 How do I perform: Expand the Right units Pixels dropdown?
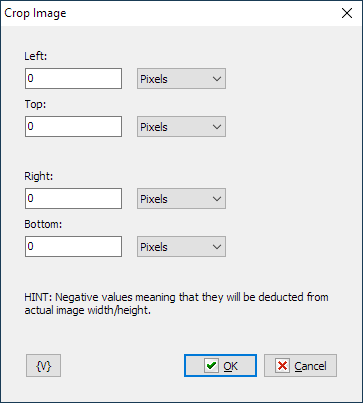pyautogui.click(x=181, y=199)
